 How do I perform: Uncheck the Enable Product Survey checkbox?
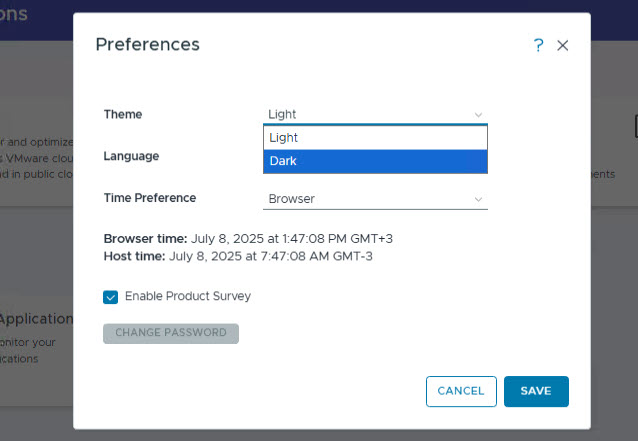111,297
